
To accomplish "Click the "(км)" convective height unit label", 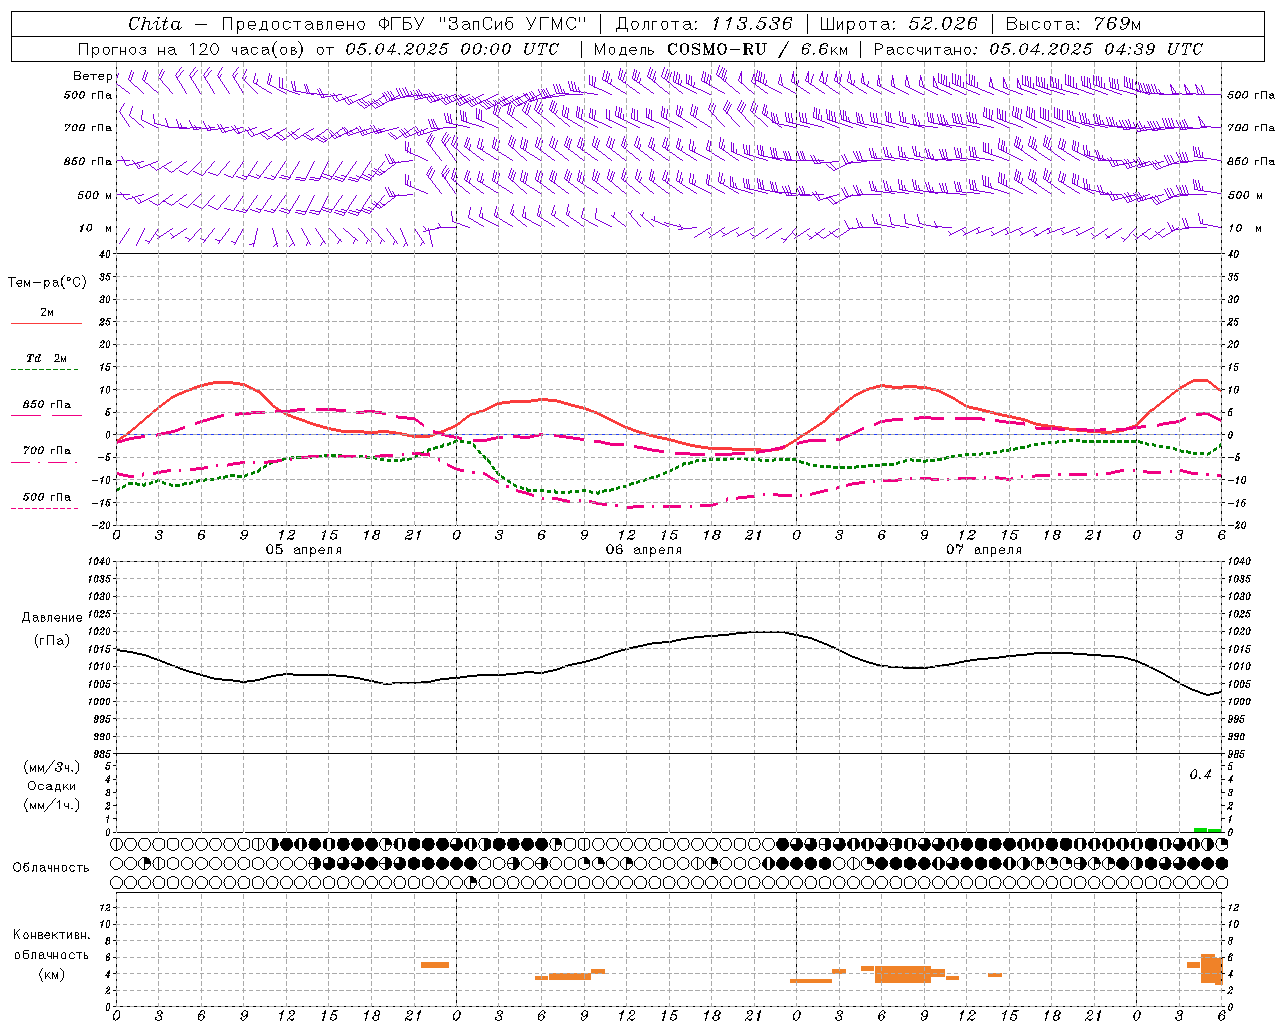I will 51,974.
